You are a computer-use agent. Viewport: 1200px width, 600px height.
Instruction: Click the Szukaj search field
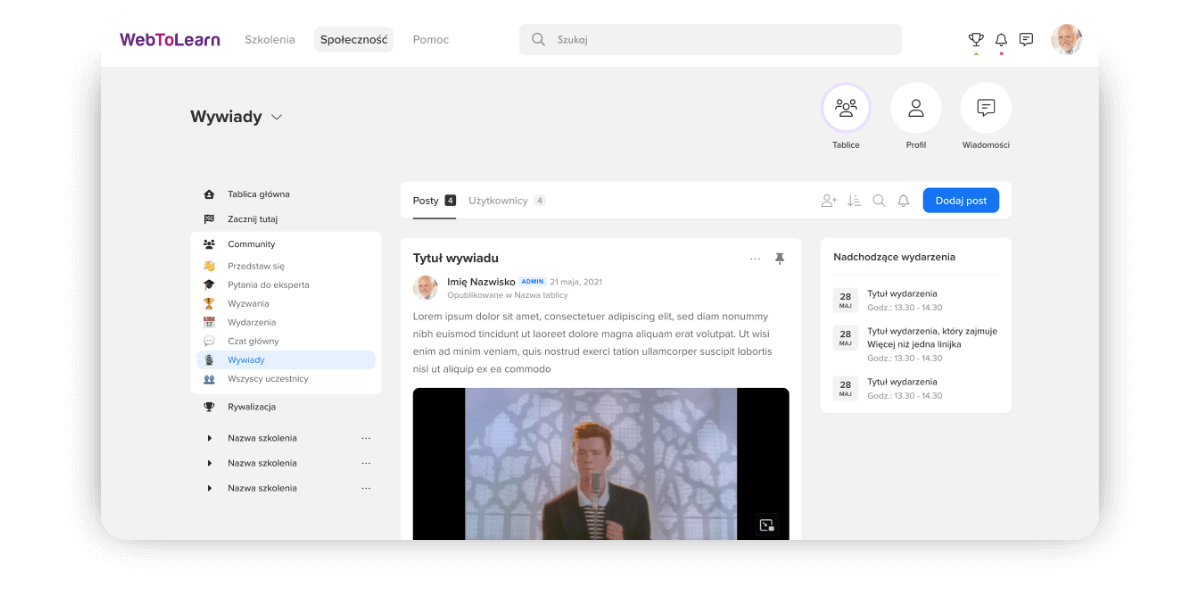click(x=710, y=40)
